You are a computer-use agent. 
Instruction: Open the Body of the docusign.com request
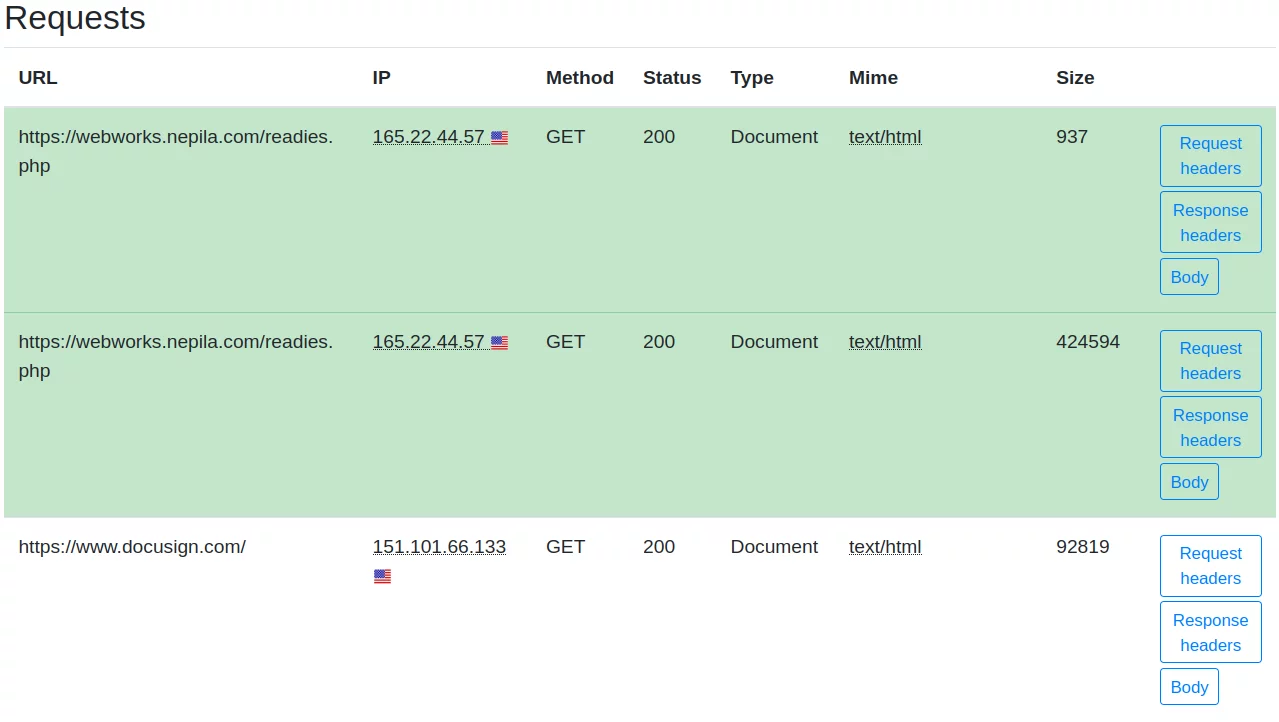[1188, 687]
